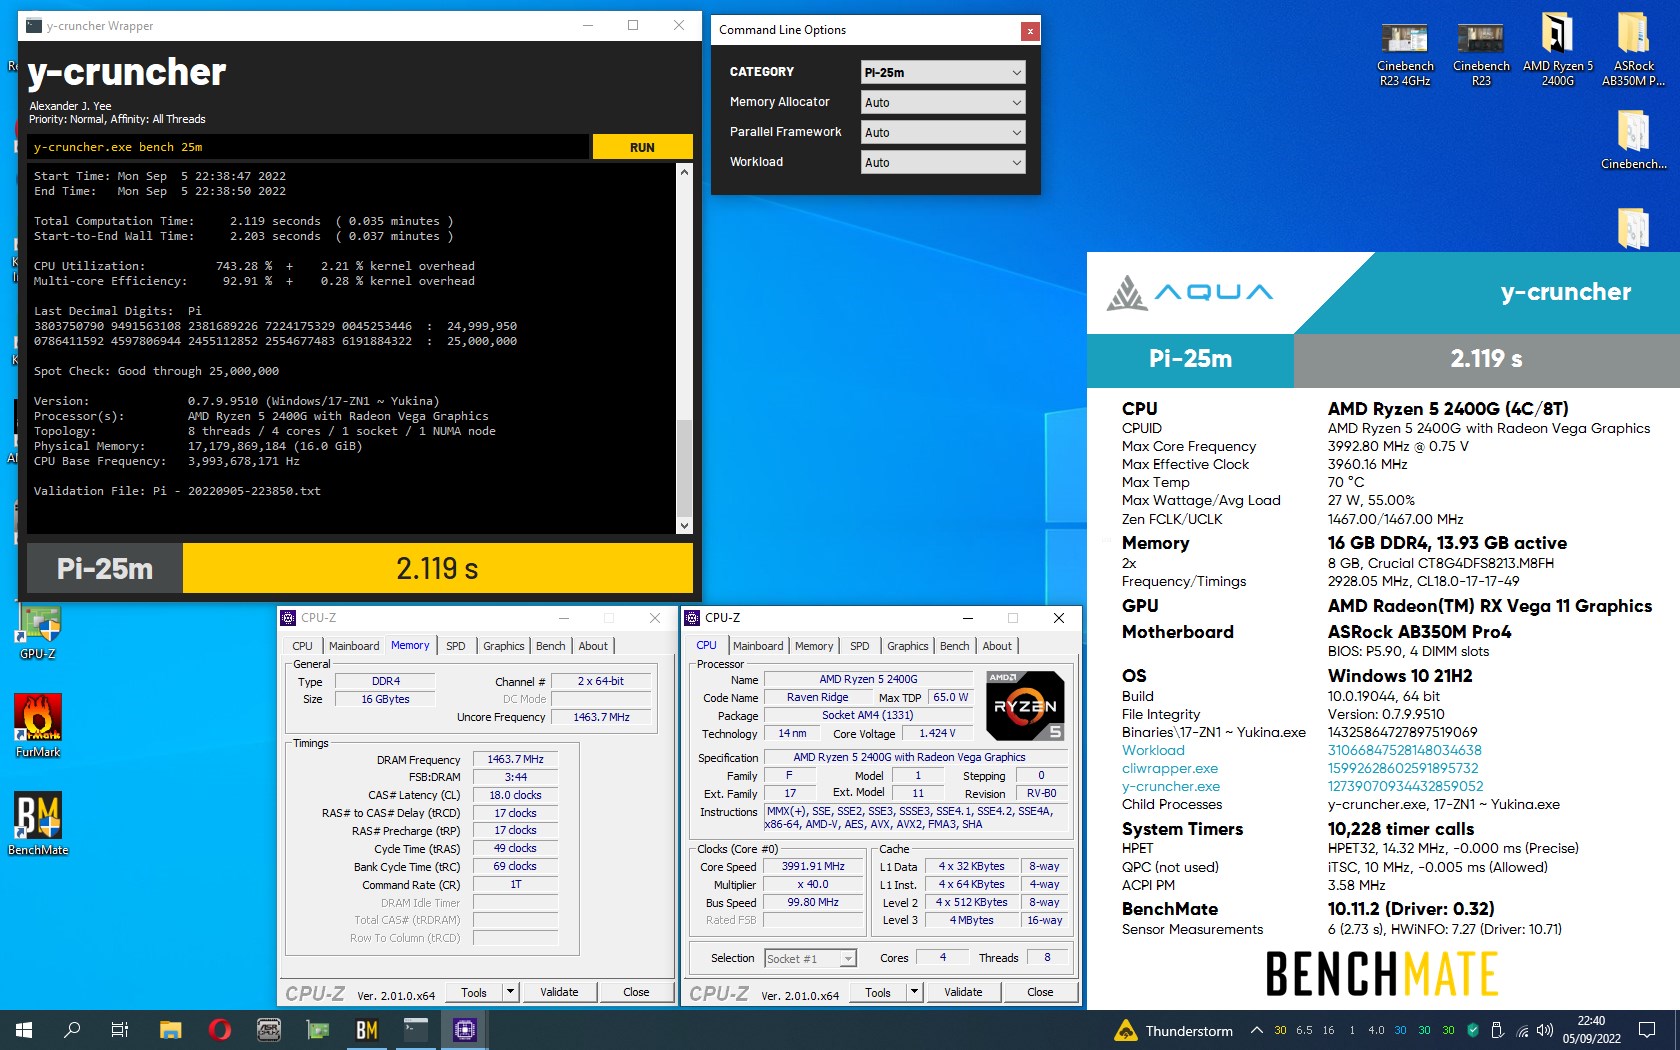Image resolution: width=1680 pixels, height=1050 pixels.
Task: Click the blue Workload link in BenchMate panel
Action: pyautogui.click(x=1153, y=751)
